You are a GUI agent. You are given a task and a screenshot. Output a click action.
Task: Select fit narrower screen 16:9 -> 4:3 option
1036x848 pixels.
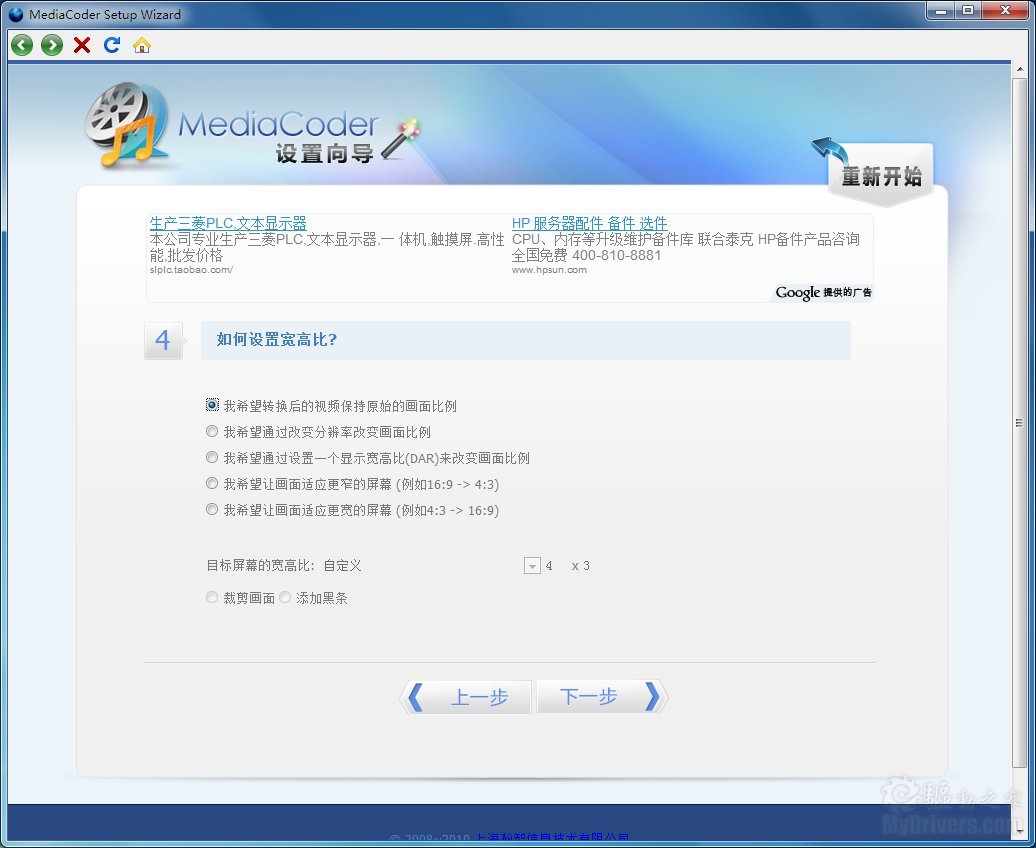212,483
